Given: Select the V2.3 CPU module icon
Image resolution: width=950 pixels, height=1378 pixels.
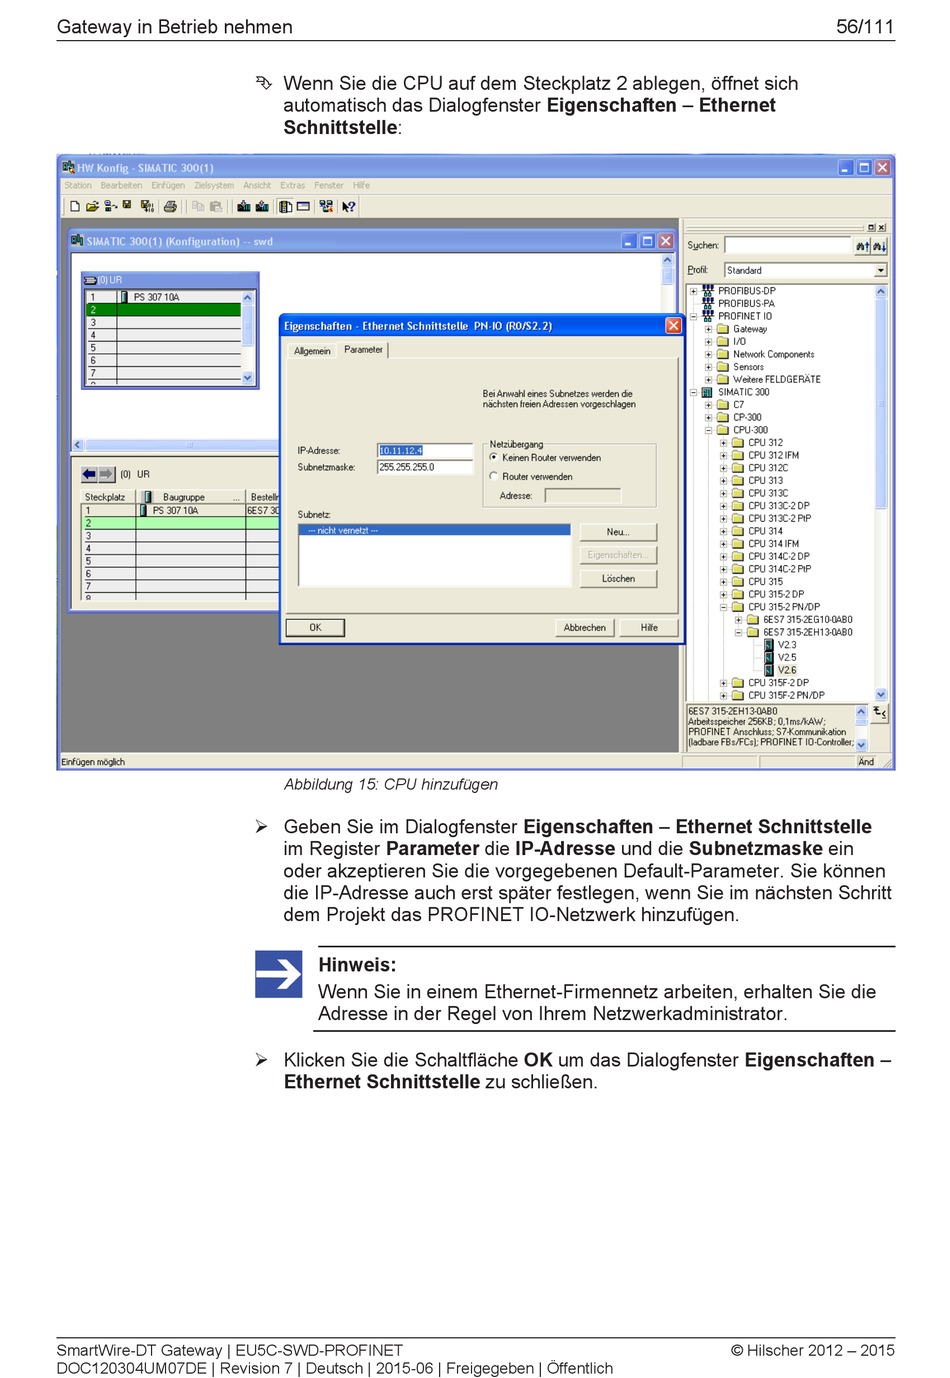Looking at the screenshot, I should tap(768, 645).
